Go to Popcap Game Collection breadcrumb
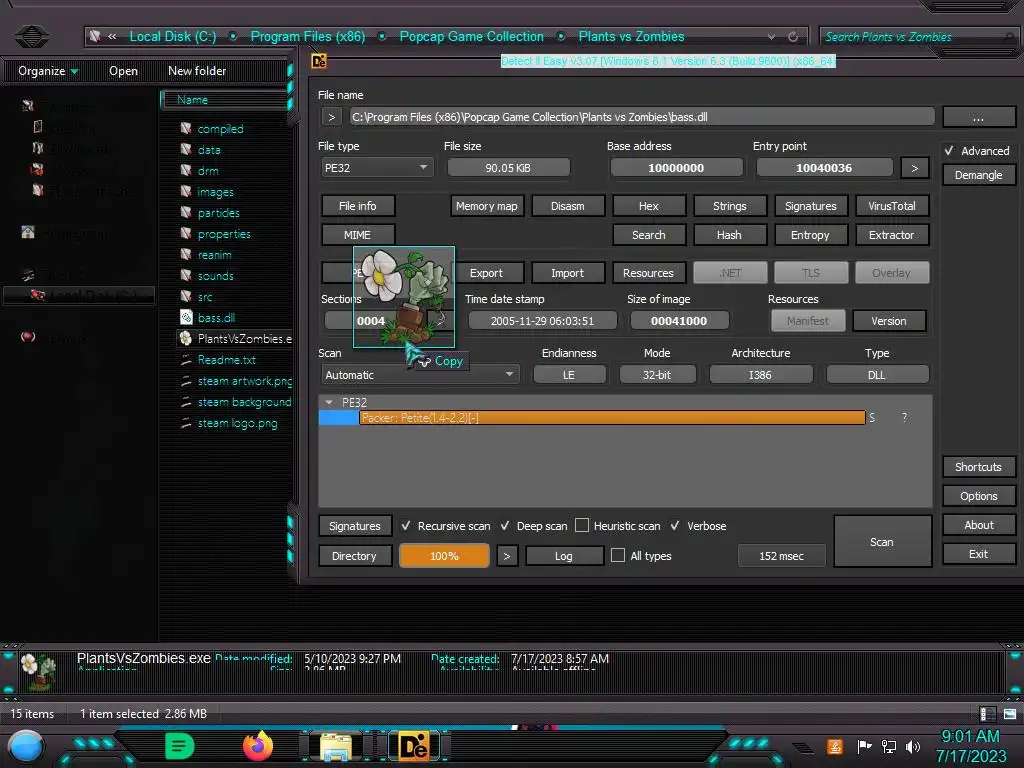 coord(472,37)
